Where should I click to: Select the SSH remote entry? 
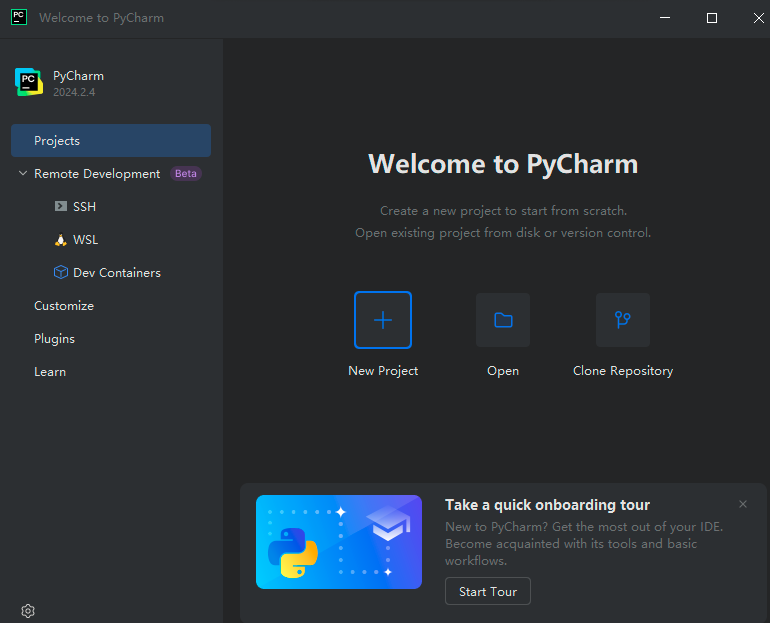tap(84, 207)
